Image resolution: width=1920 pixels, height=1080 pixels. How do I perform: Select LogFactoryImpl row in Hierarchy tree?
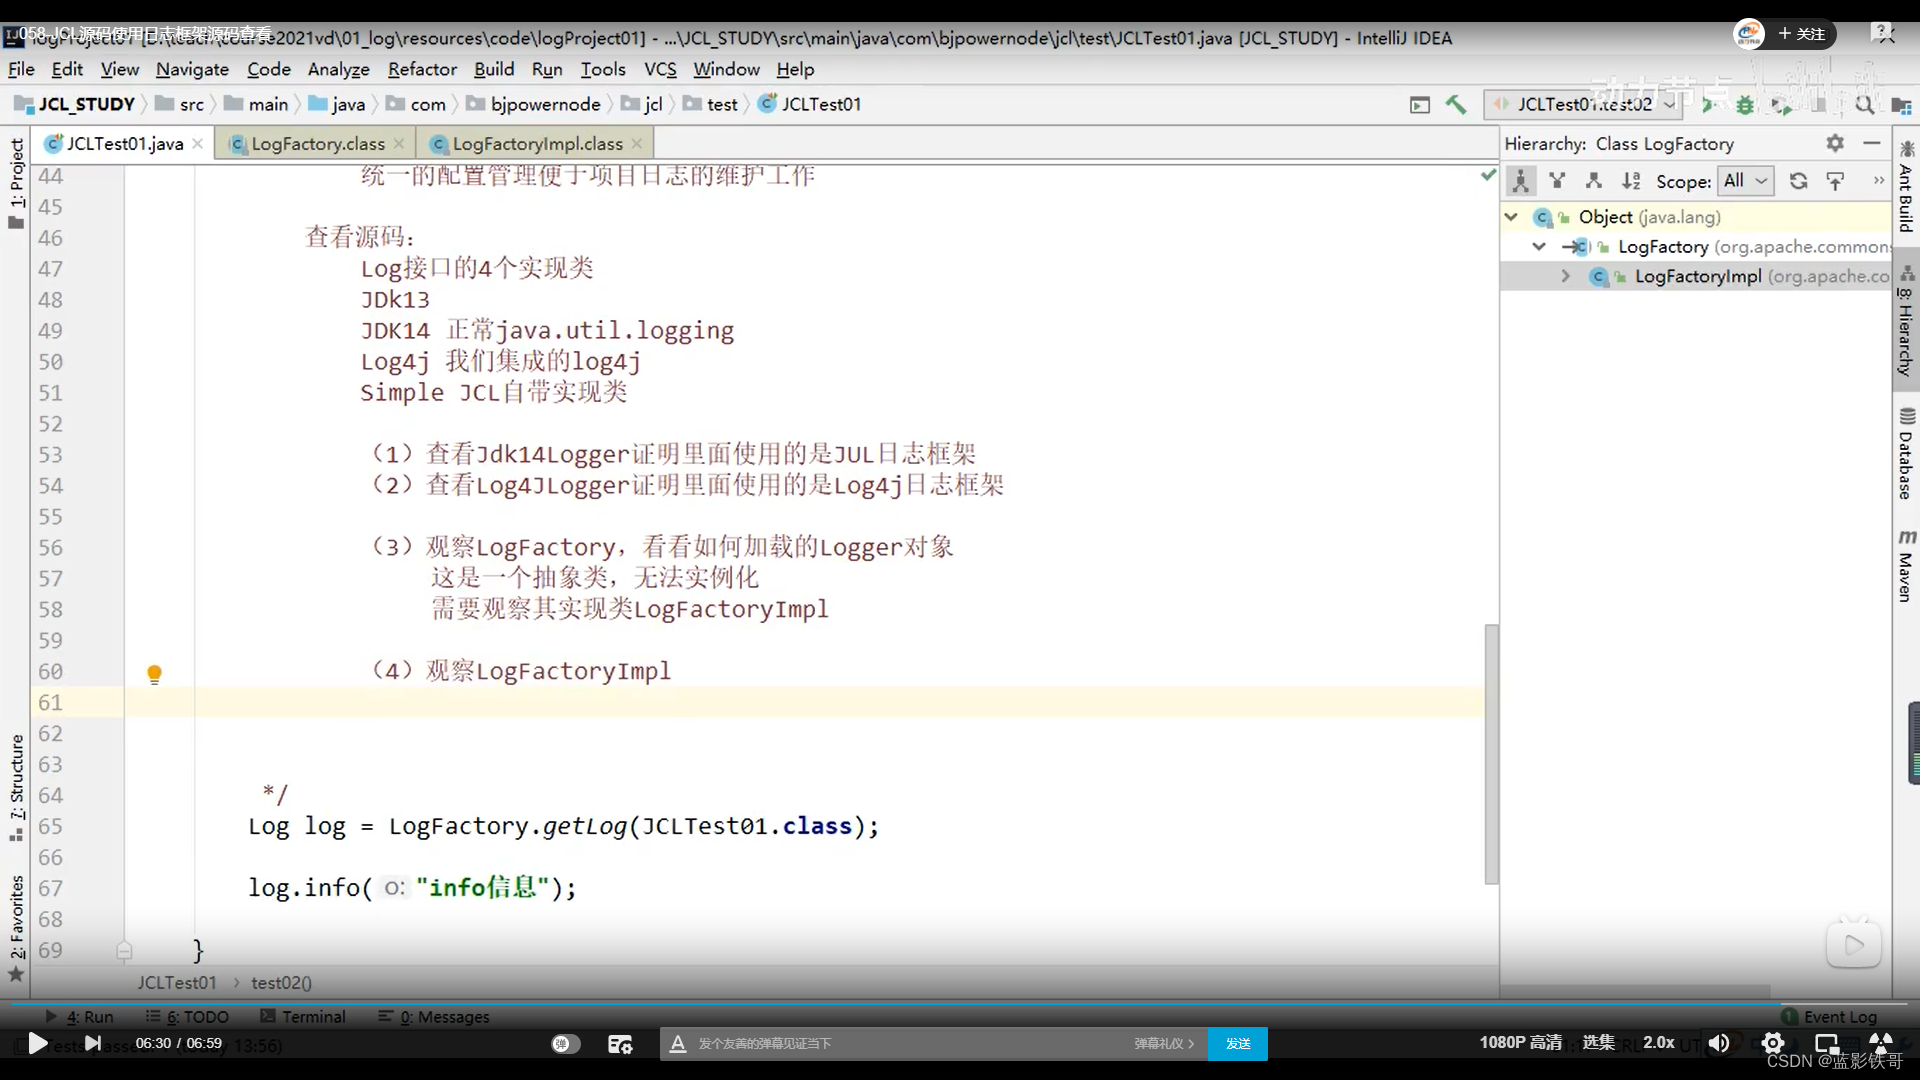(1696, 277)
